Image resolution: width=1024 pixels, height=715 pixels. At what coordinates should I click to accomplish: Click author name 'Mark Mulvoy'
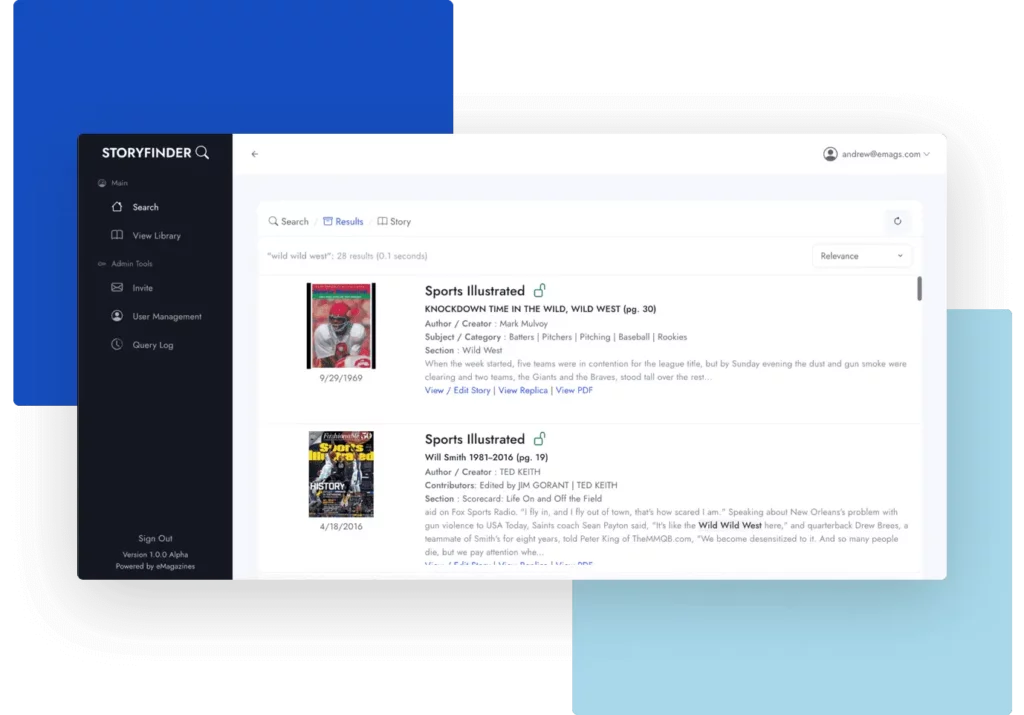tap(524, 323)
